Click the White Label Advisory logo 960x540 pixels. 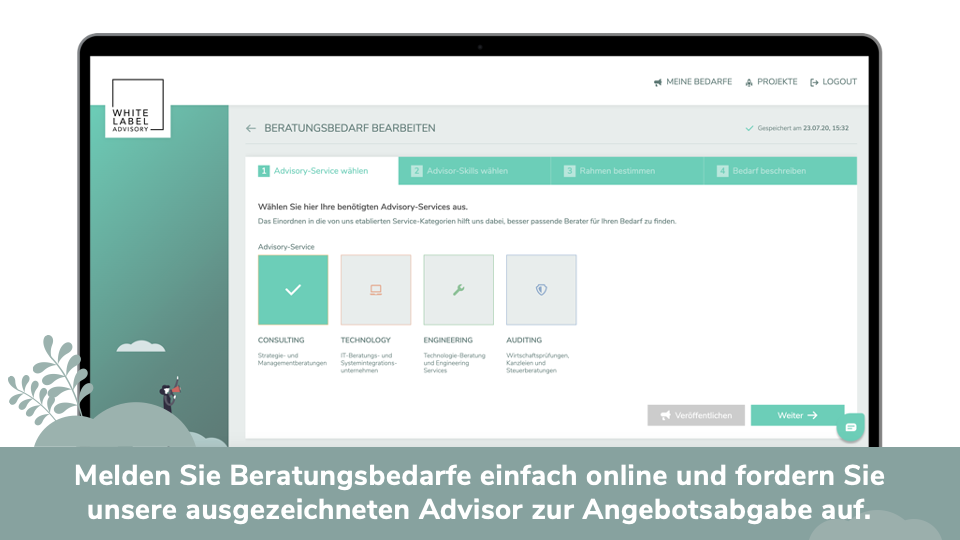tap(137, 108)
